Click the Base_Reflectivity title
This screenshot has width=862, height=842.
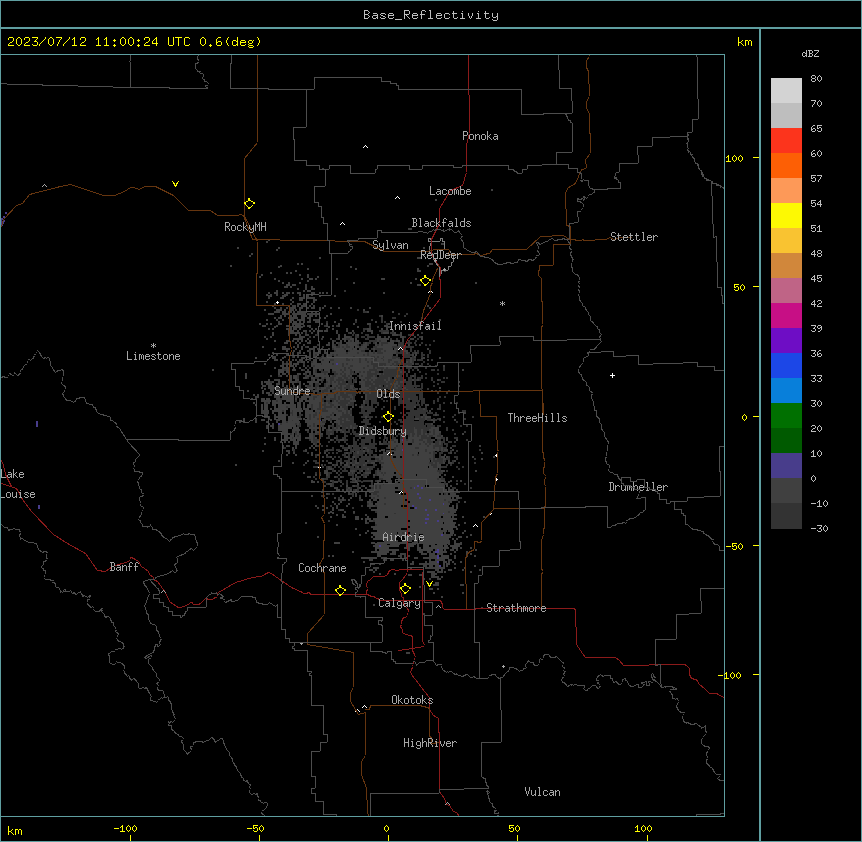431,15
